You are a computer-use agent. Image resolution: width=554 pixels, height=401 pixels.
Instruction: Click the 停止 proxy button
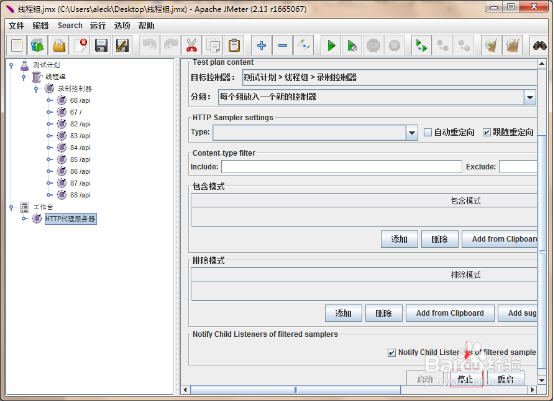[466, 379]
